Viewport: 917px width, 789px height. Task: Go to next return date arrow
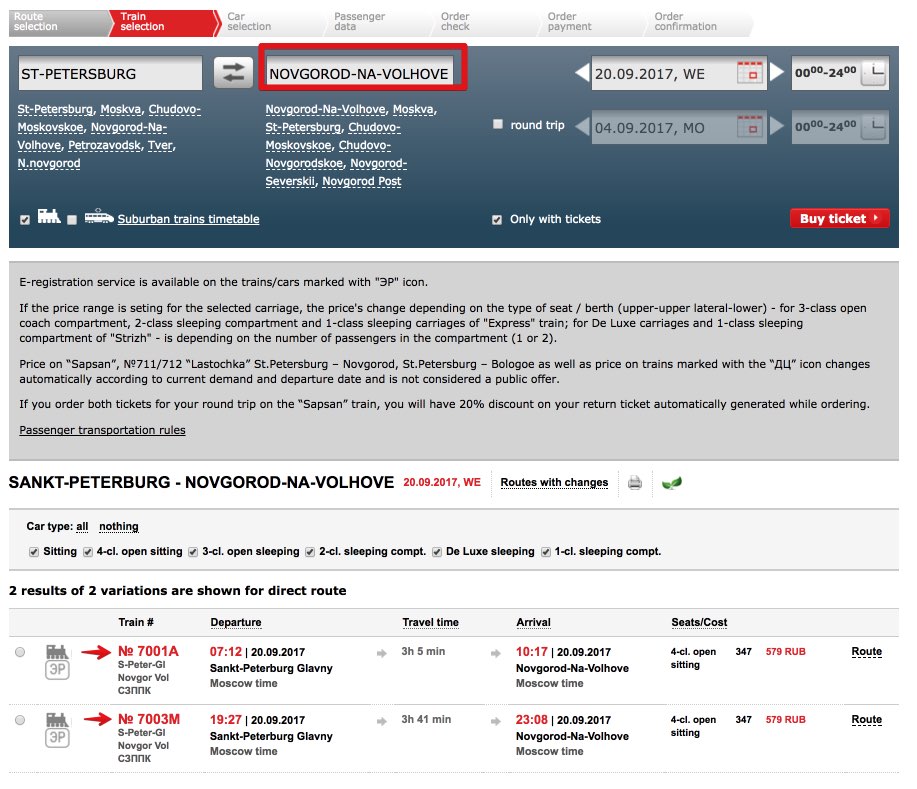pos(777,126)
